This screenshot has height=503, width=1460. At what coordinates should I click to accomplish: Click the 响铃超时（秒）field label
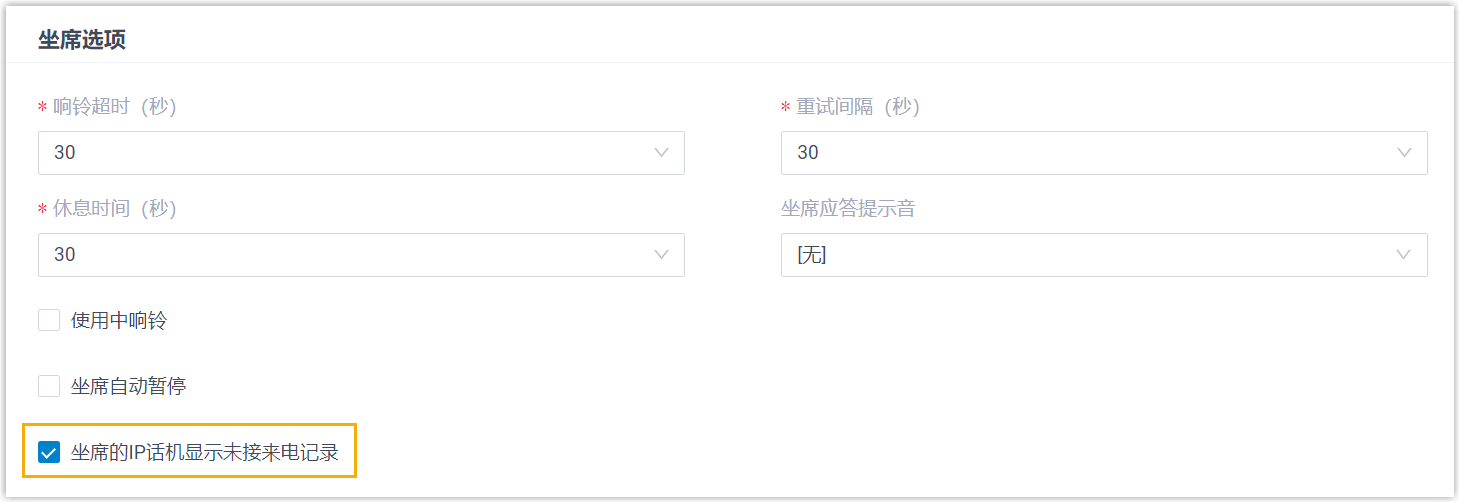click(115, 107)
